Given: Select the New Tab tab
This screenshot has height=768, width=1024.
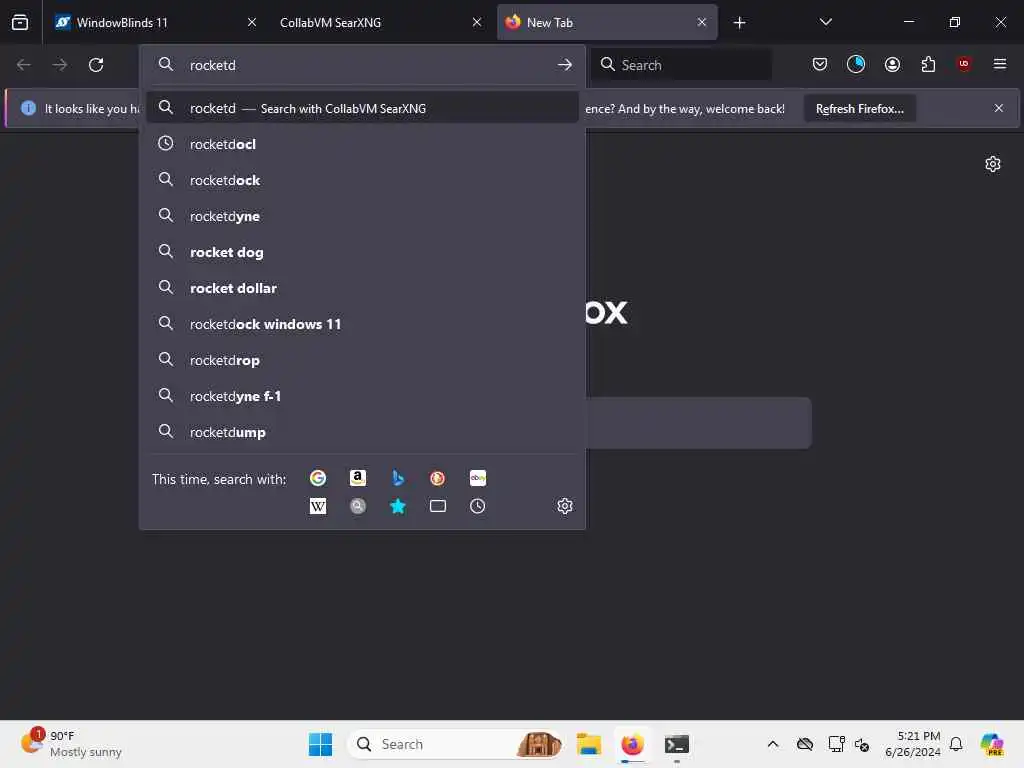Looking at the screenshot, I should point(607,22).
